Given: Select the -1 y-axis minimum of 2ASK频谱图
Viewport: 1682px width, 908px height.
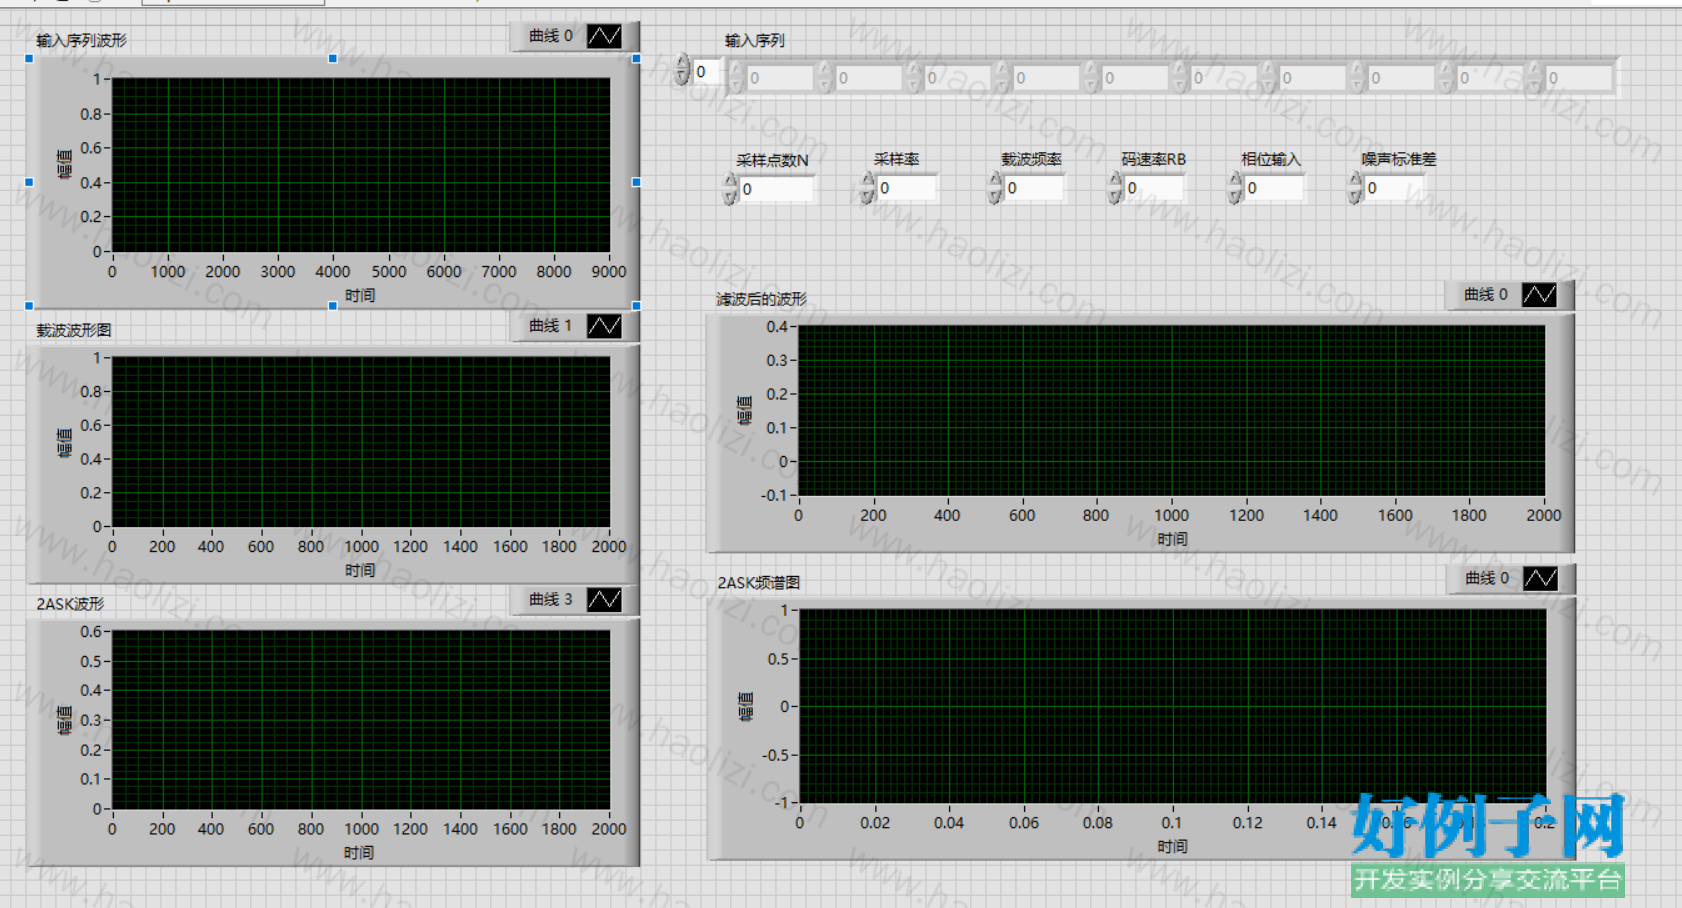Looking at the screenshot, I should (x=782, y=802).
